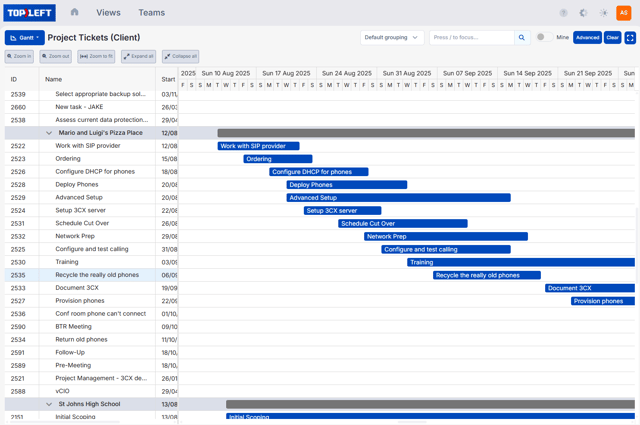Click ticket ID 2522
Viewport: 640px width, 425px height.
pyautogui.click(x=18, y=146)
